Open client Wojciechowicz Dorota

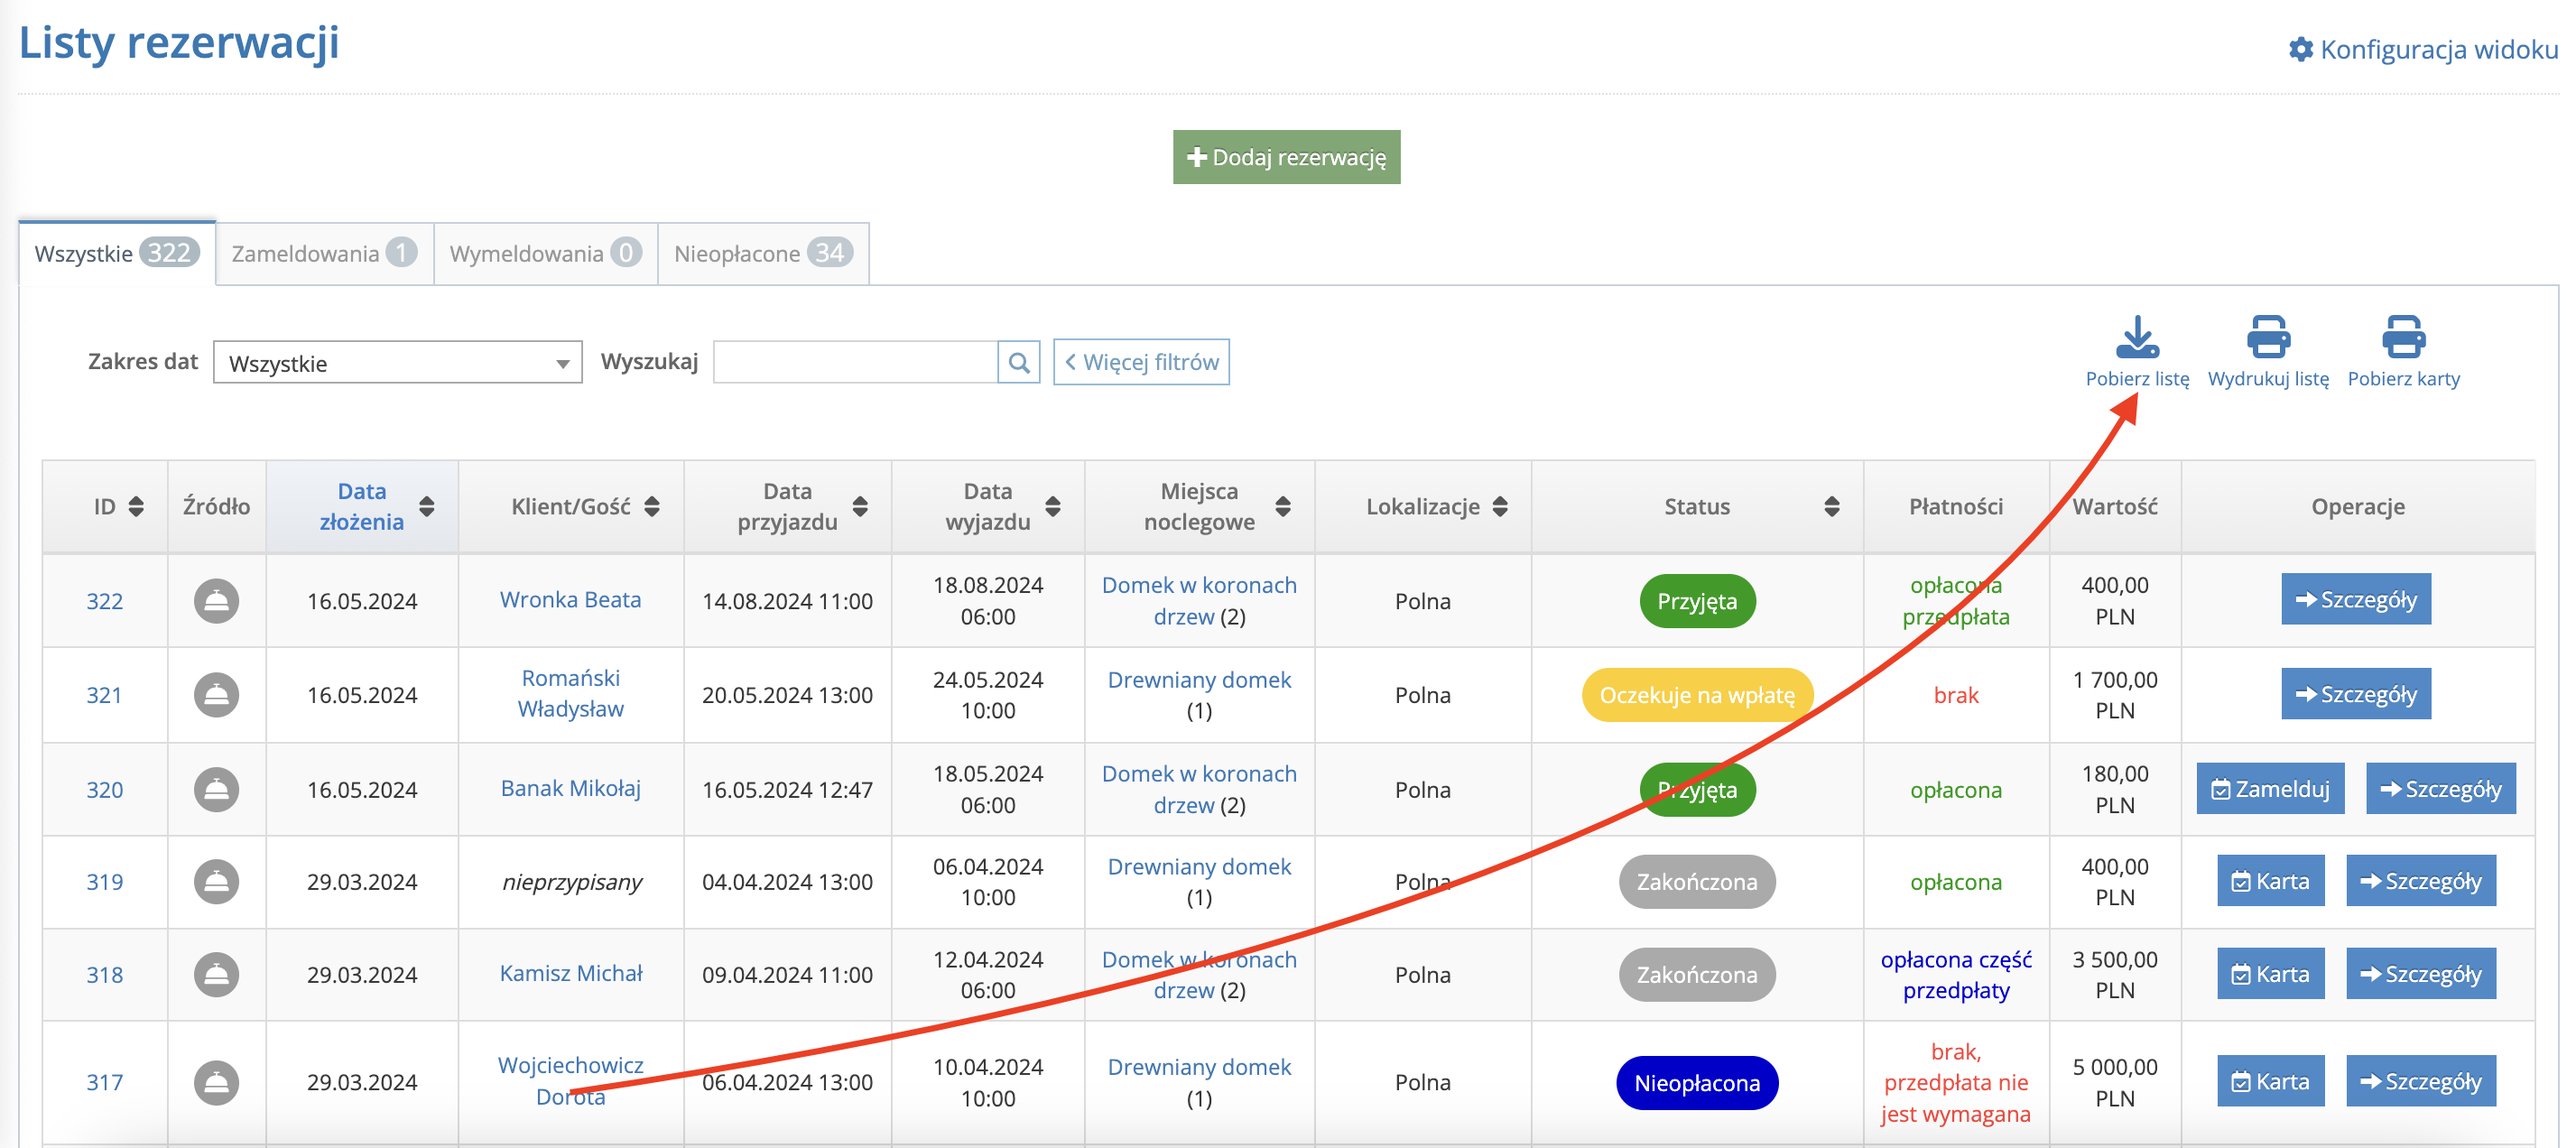coord(570,1081)
